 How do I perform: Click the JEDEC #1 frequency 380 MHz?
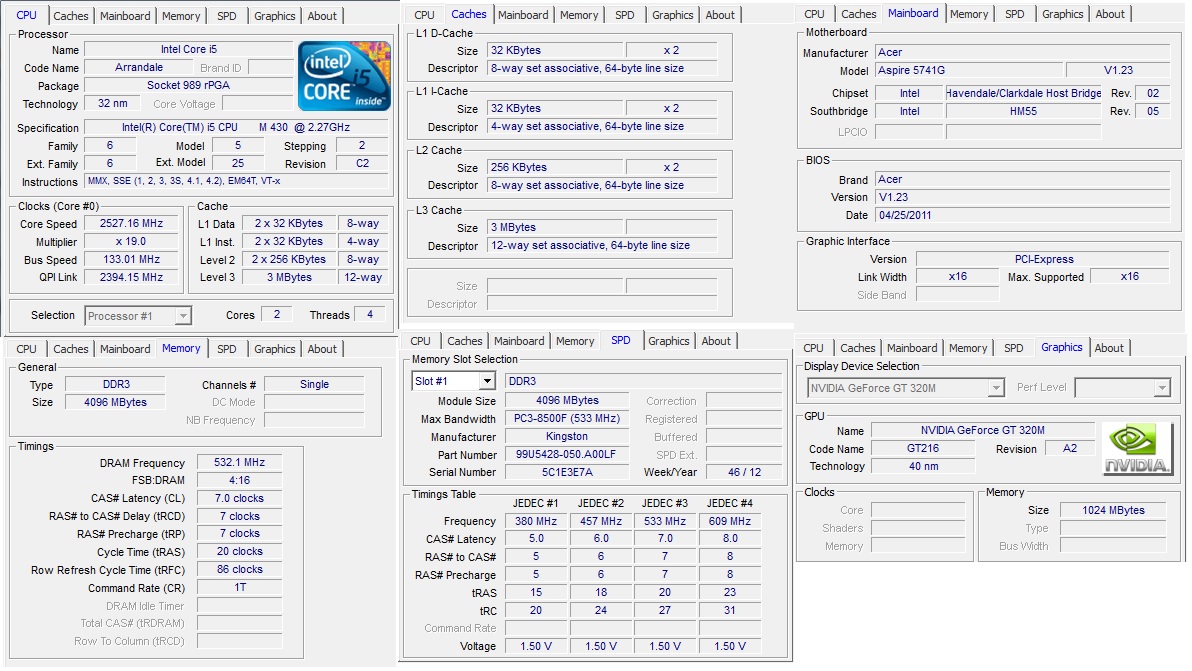[x=536, y=522]
